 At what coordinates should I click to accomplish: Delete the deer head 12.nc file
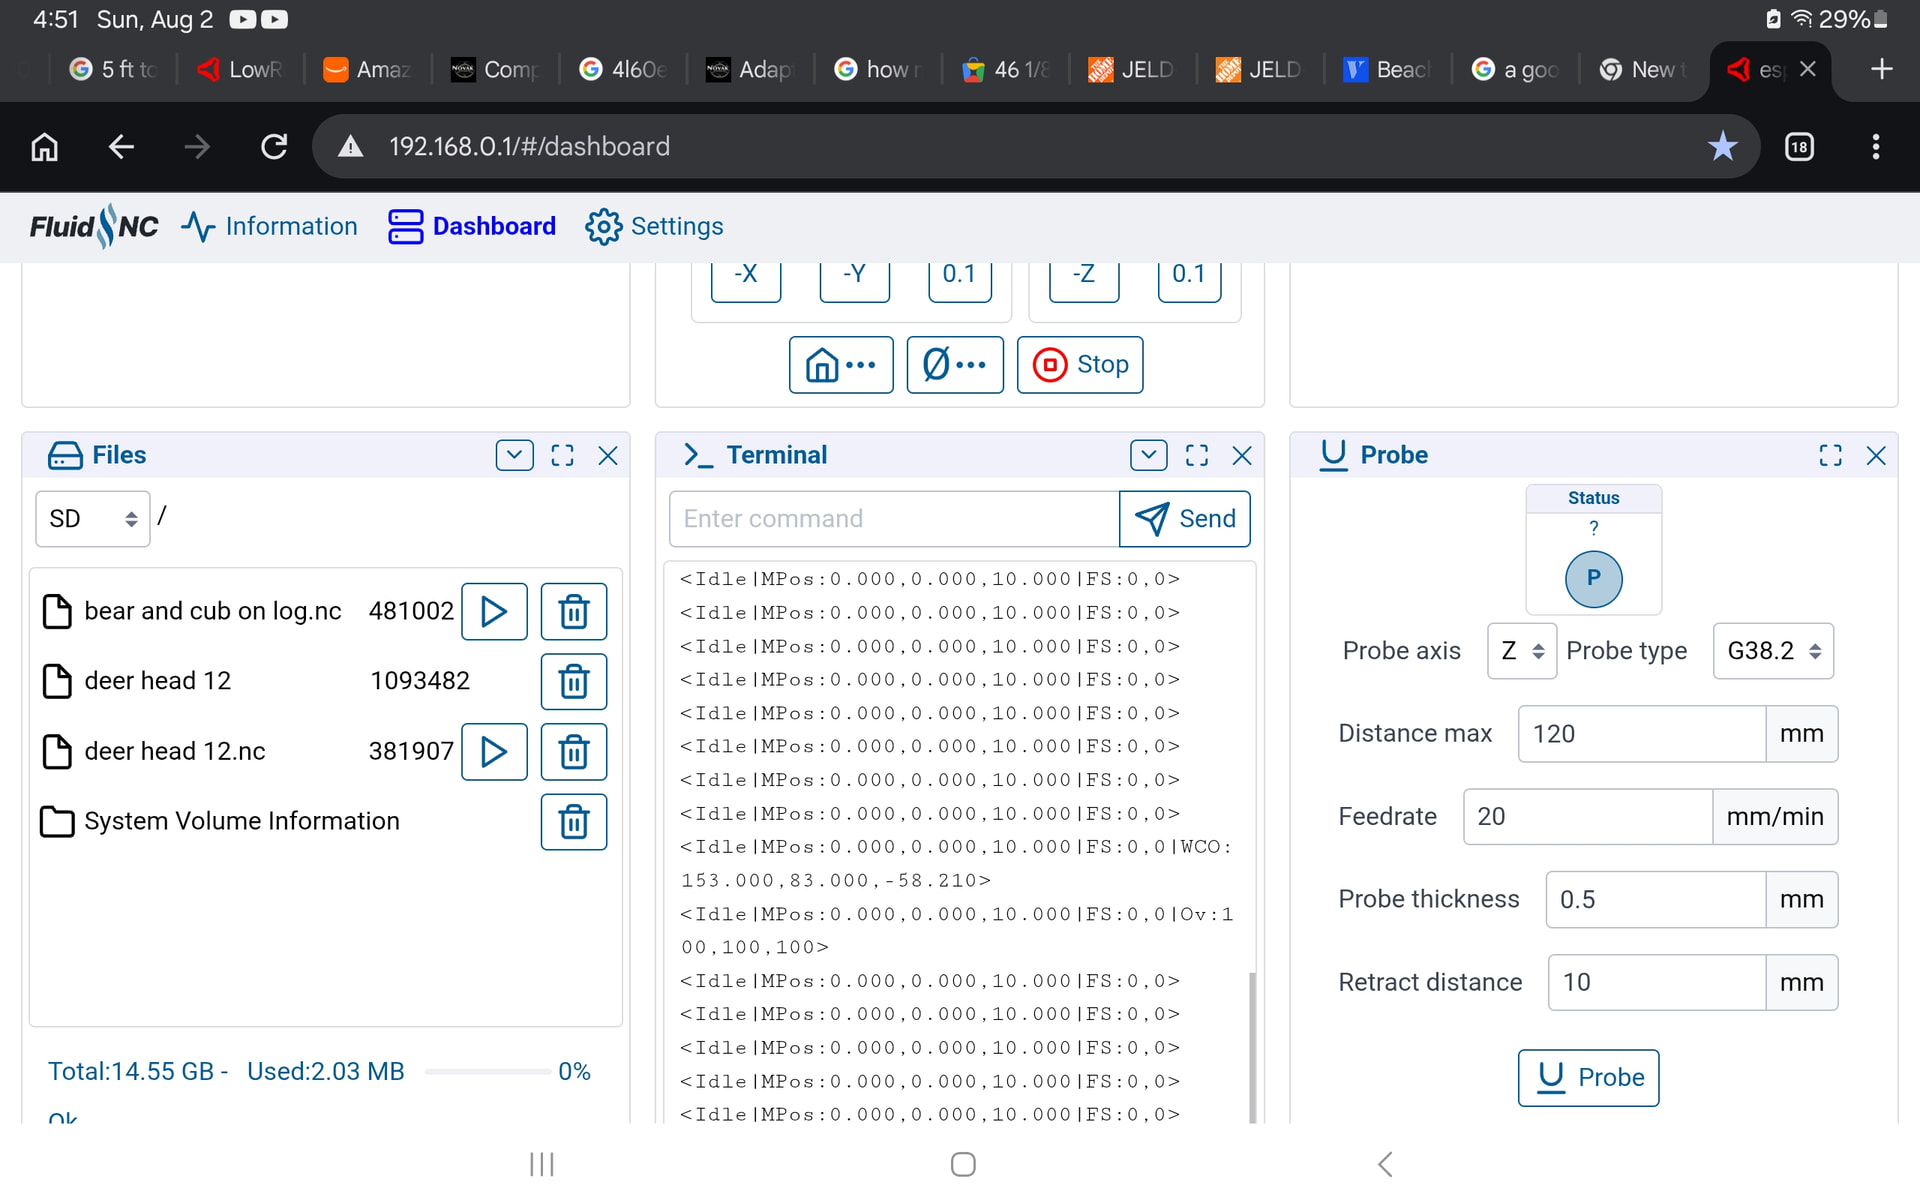tap(574, 751)
